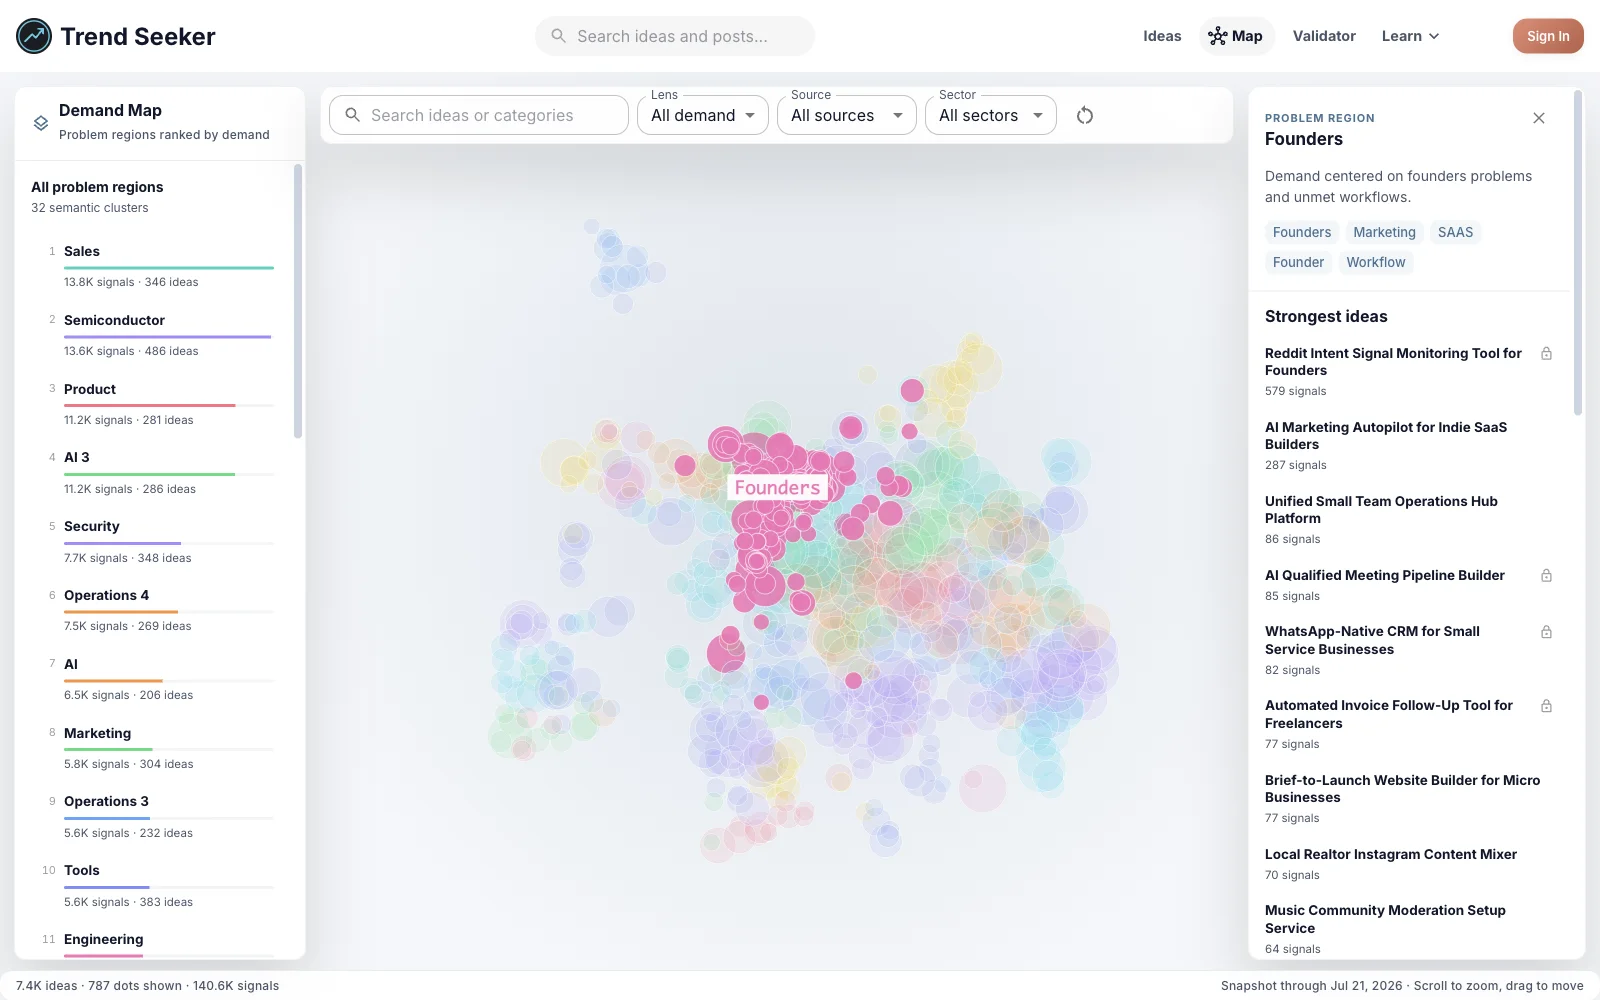Click the magnifier icon in the top search bar

click(559, 36)
